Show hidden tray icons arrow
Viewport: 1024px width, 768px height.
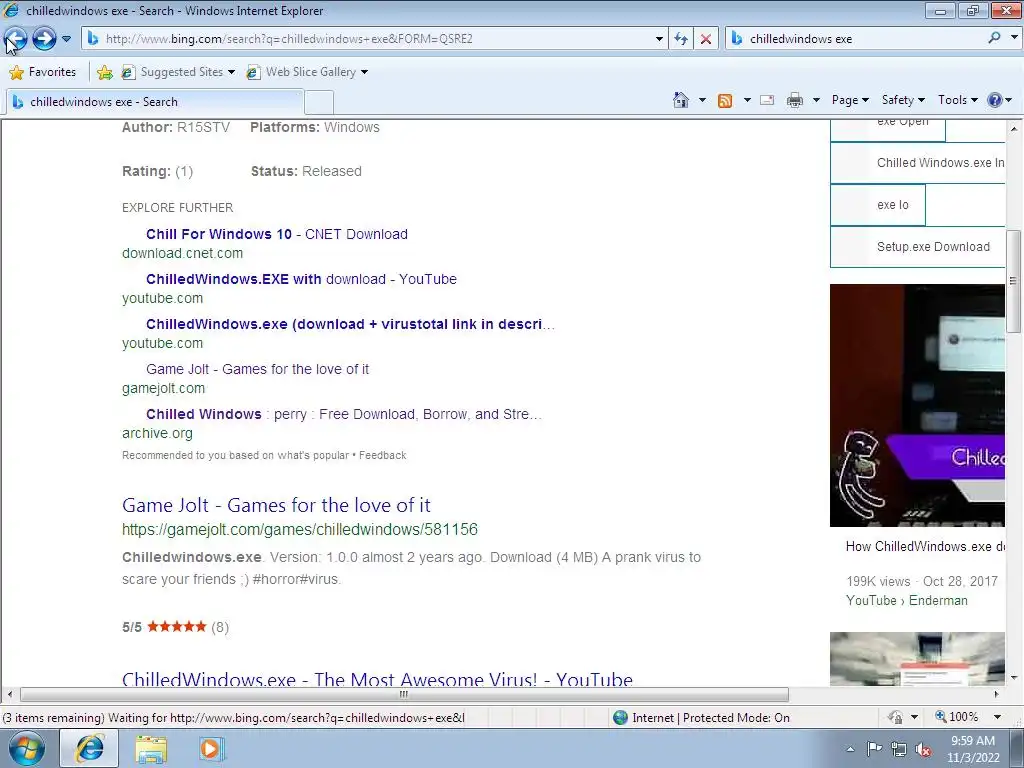[850, 749]
